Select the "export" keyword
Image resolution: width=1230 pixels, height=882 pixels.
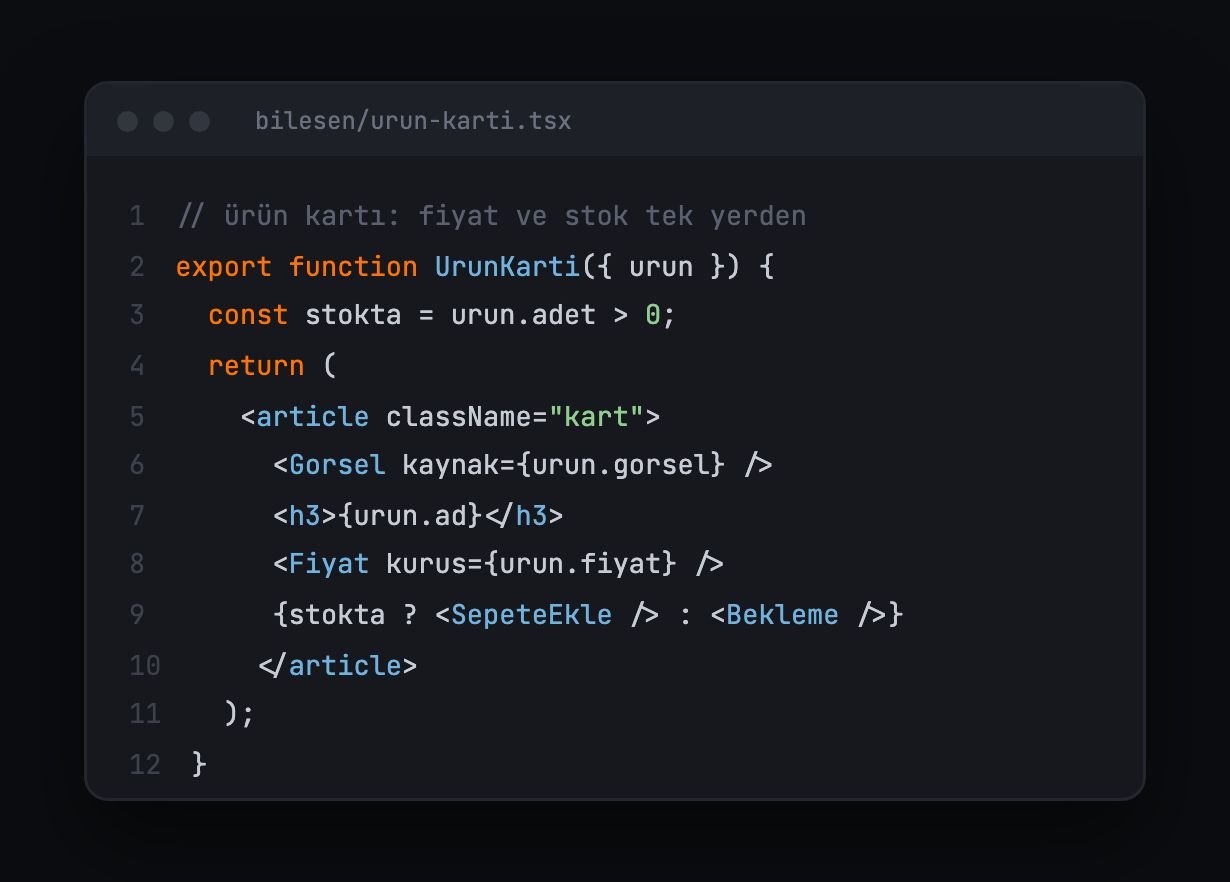(224, 267)
